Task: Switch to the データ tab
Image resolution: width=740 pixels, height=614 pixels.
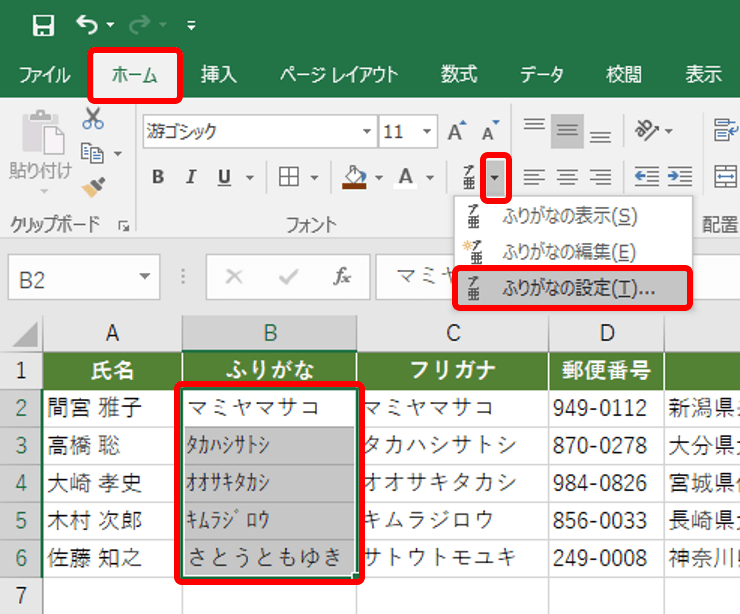Action: pos(542,75)
